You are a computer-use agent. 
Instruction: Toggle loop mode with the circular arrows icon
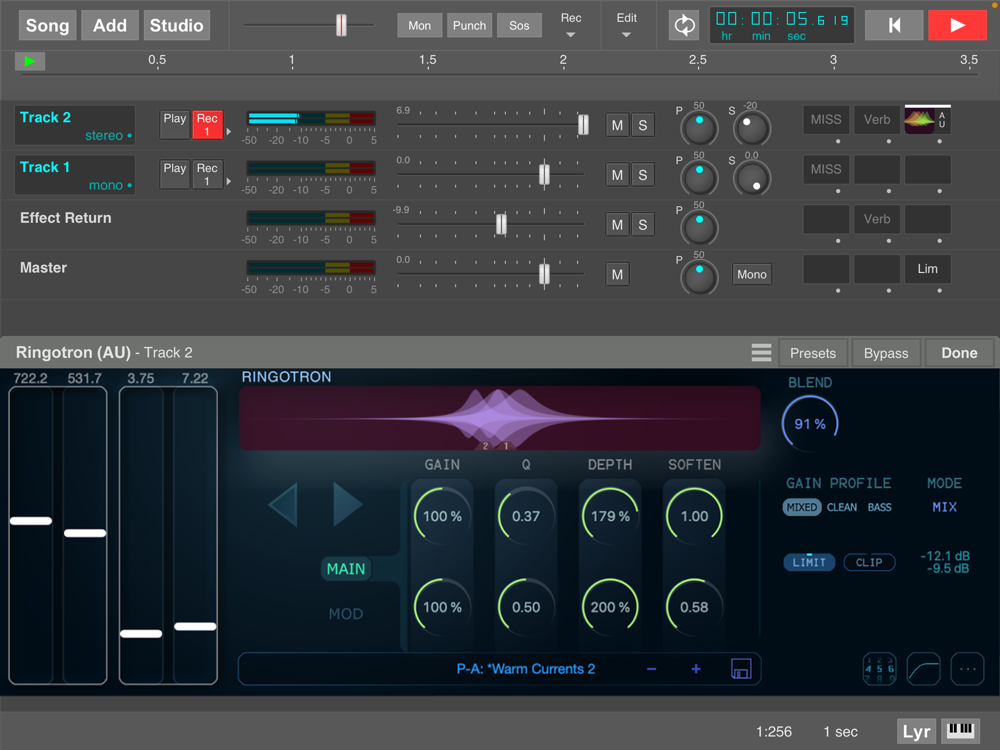pyautogui.click(x=684, y=26)
